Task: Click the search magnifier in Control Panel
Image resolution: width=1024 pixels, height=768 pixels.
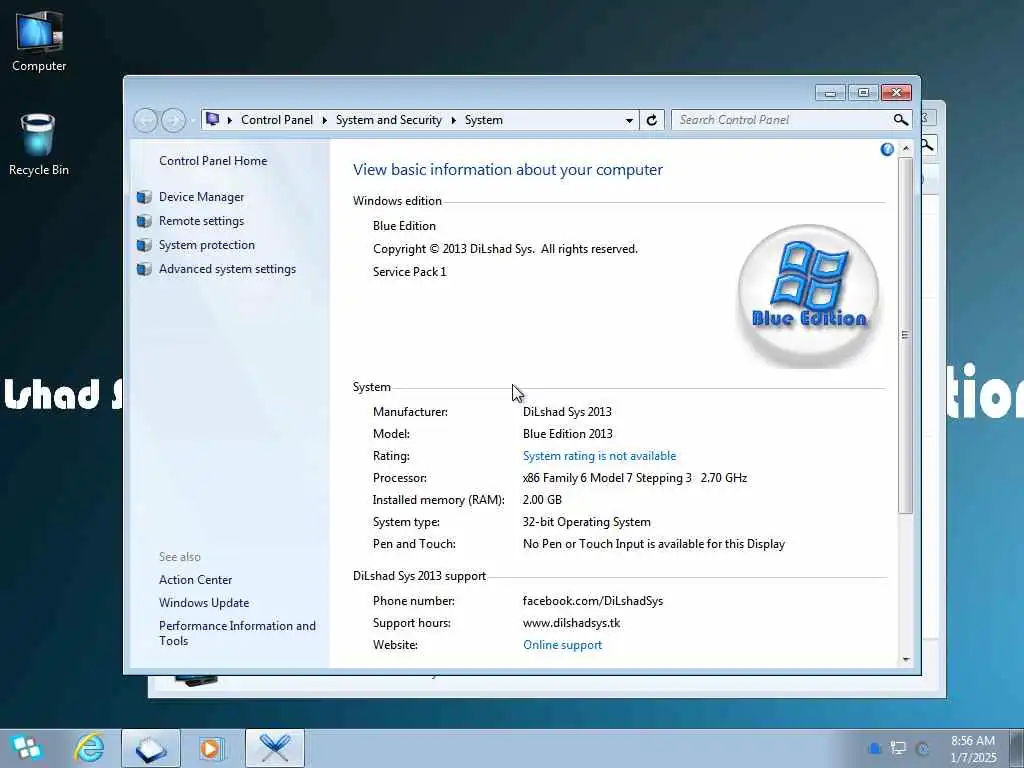Action: [x=901, y=120]
